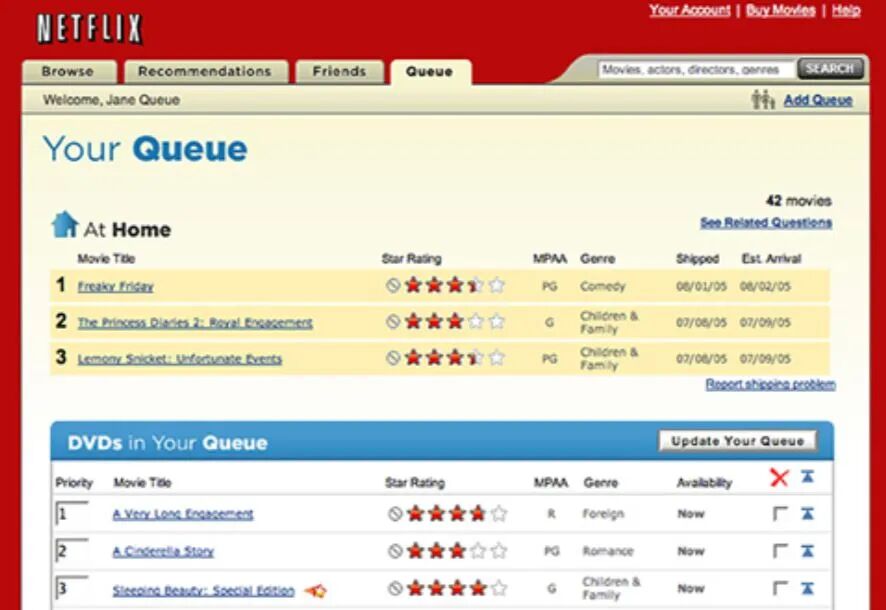Move A Very Long Engagement to top

click(807, 513)
